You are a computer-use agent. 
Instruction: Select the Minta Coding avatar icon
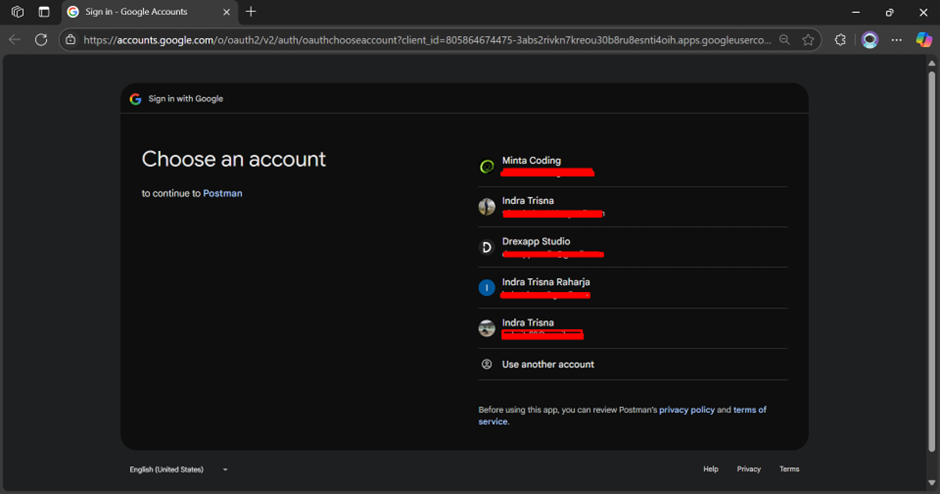[487, 167]
